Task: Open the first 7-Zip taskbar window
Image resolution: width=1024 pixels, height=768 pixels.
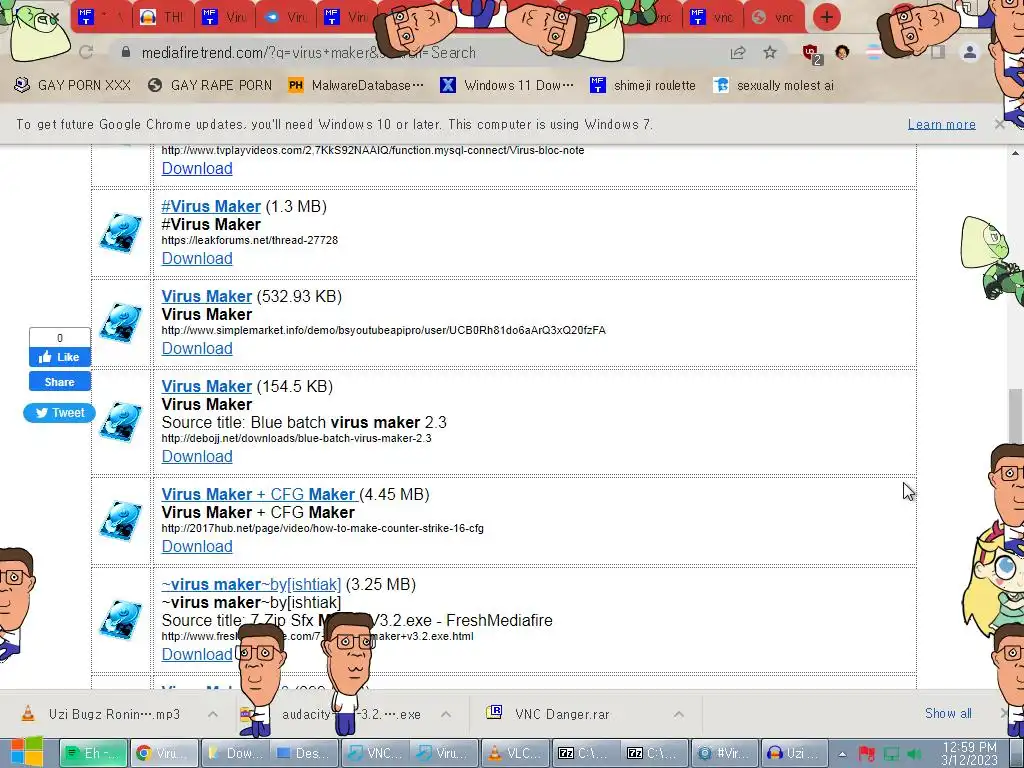Action: click(585, 753)
